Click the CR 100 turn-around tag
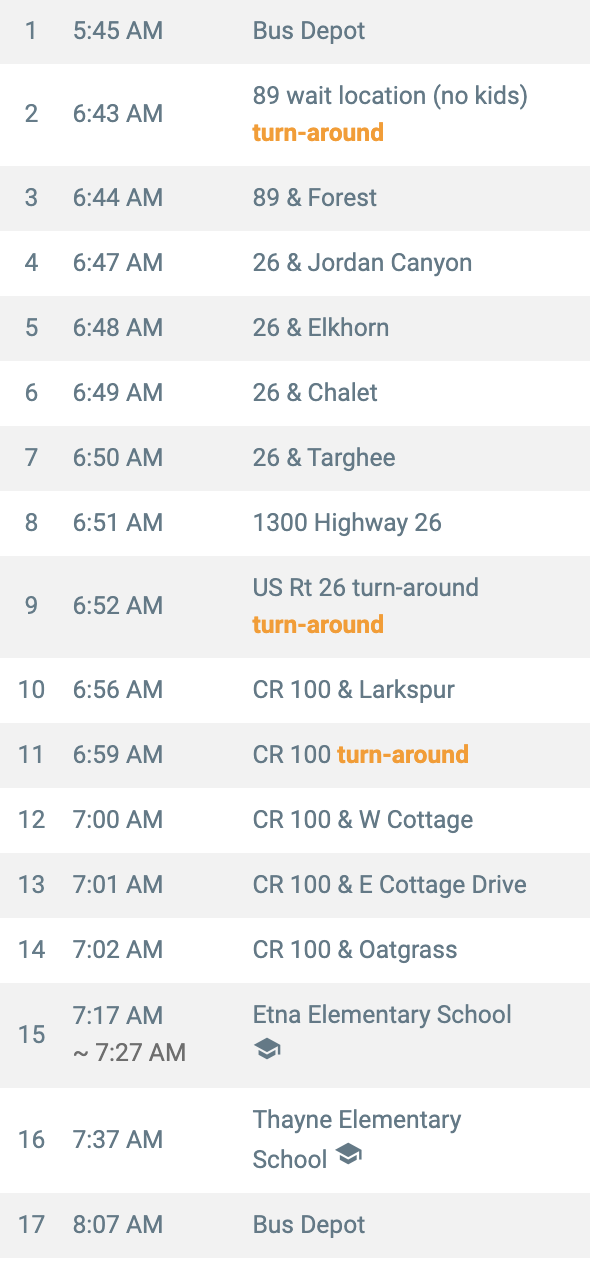This screenshot has height=1266, width=590. click(403, 754)
